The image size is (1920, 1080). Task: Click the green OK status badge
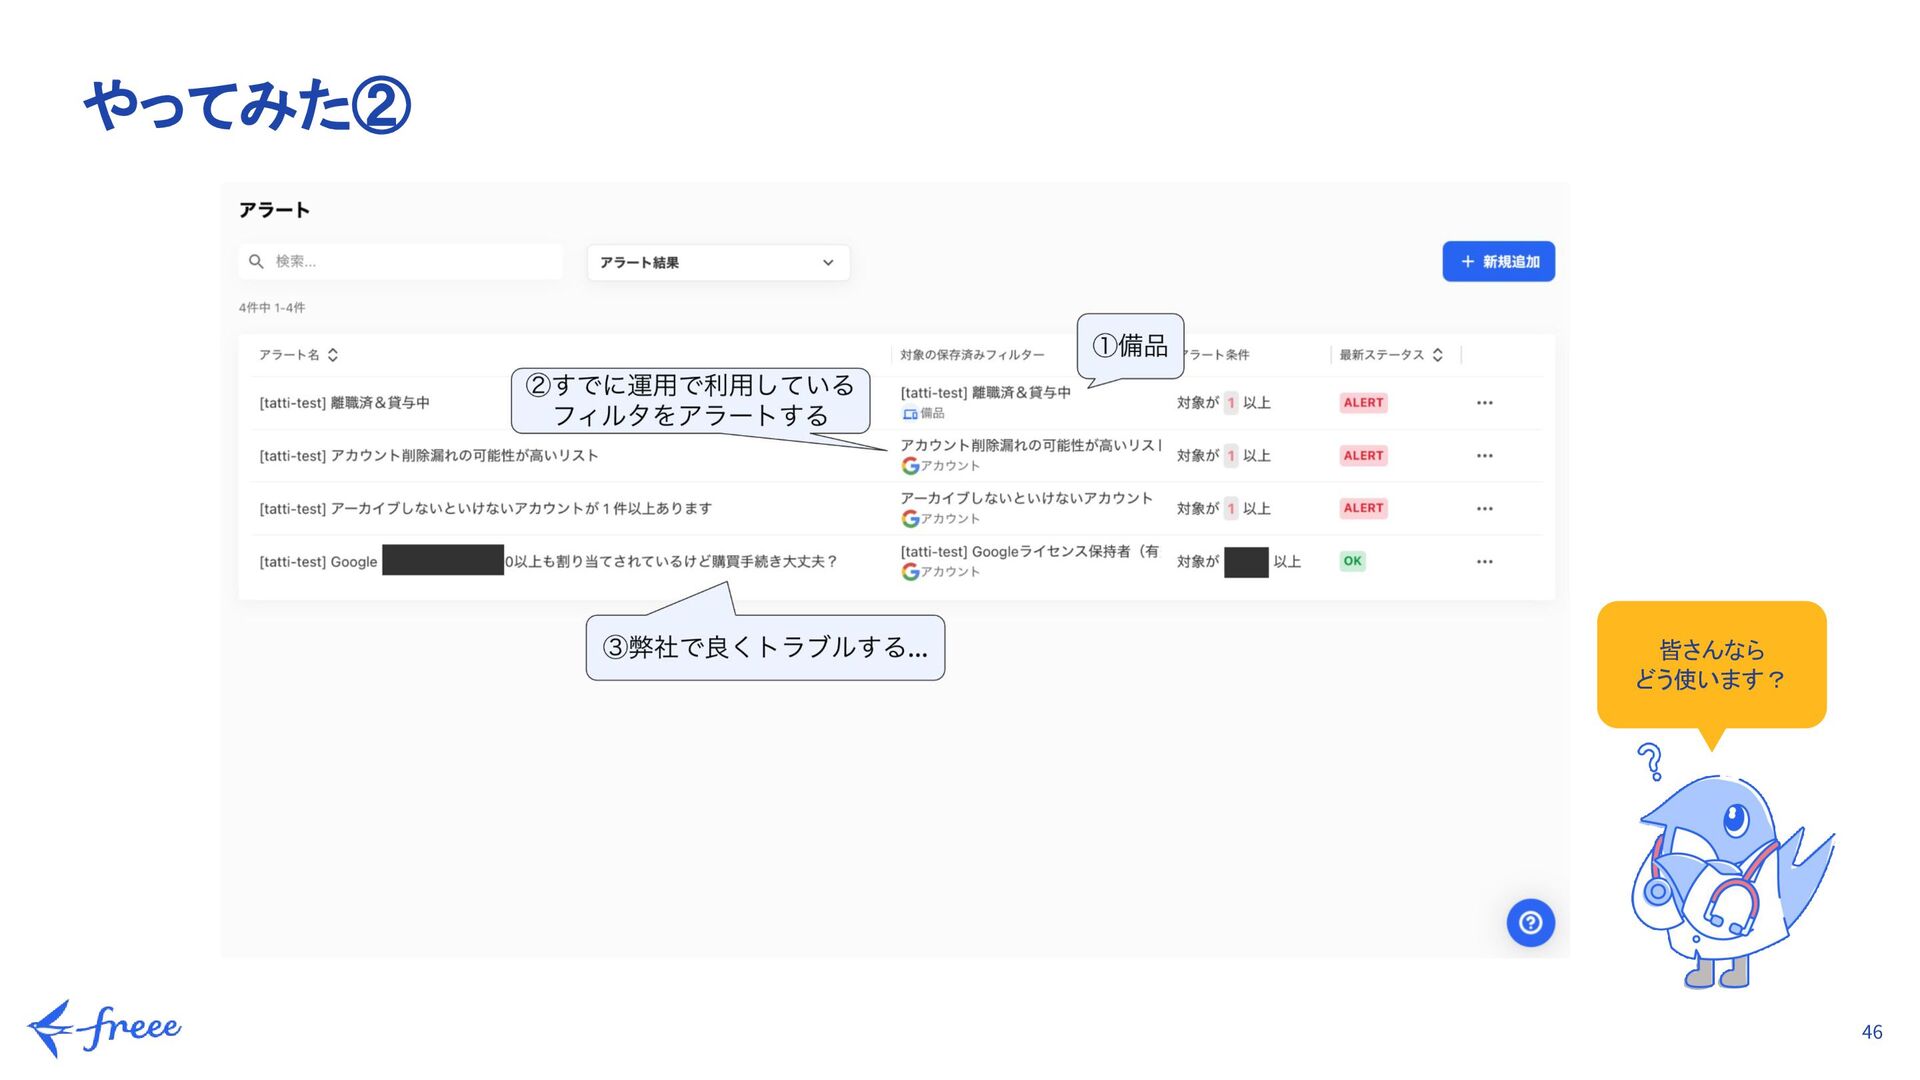point(1352,561)
